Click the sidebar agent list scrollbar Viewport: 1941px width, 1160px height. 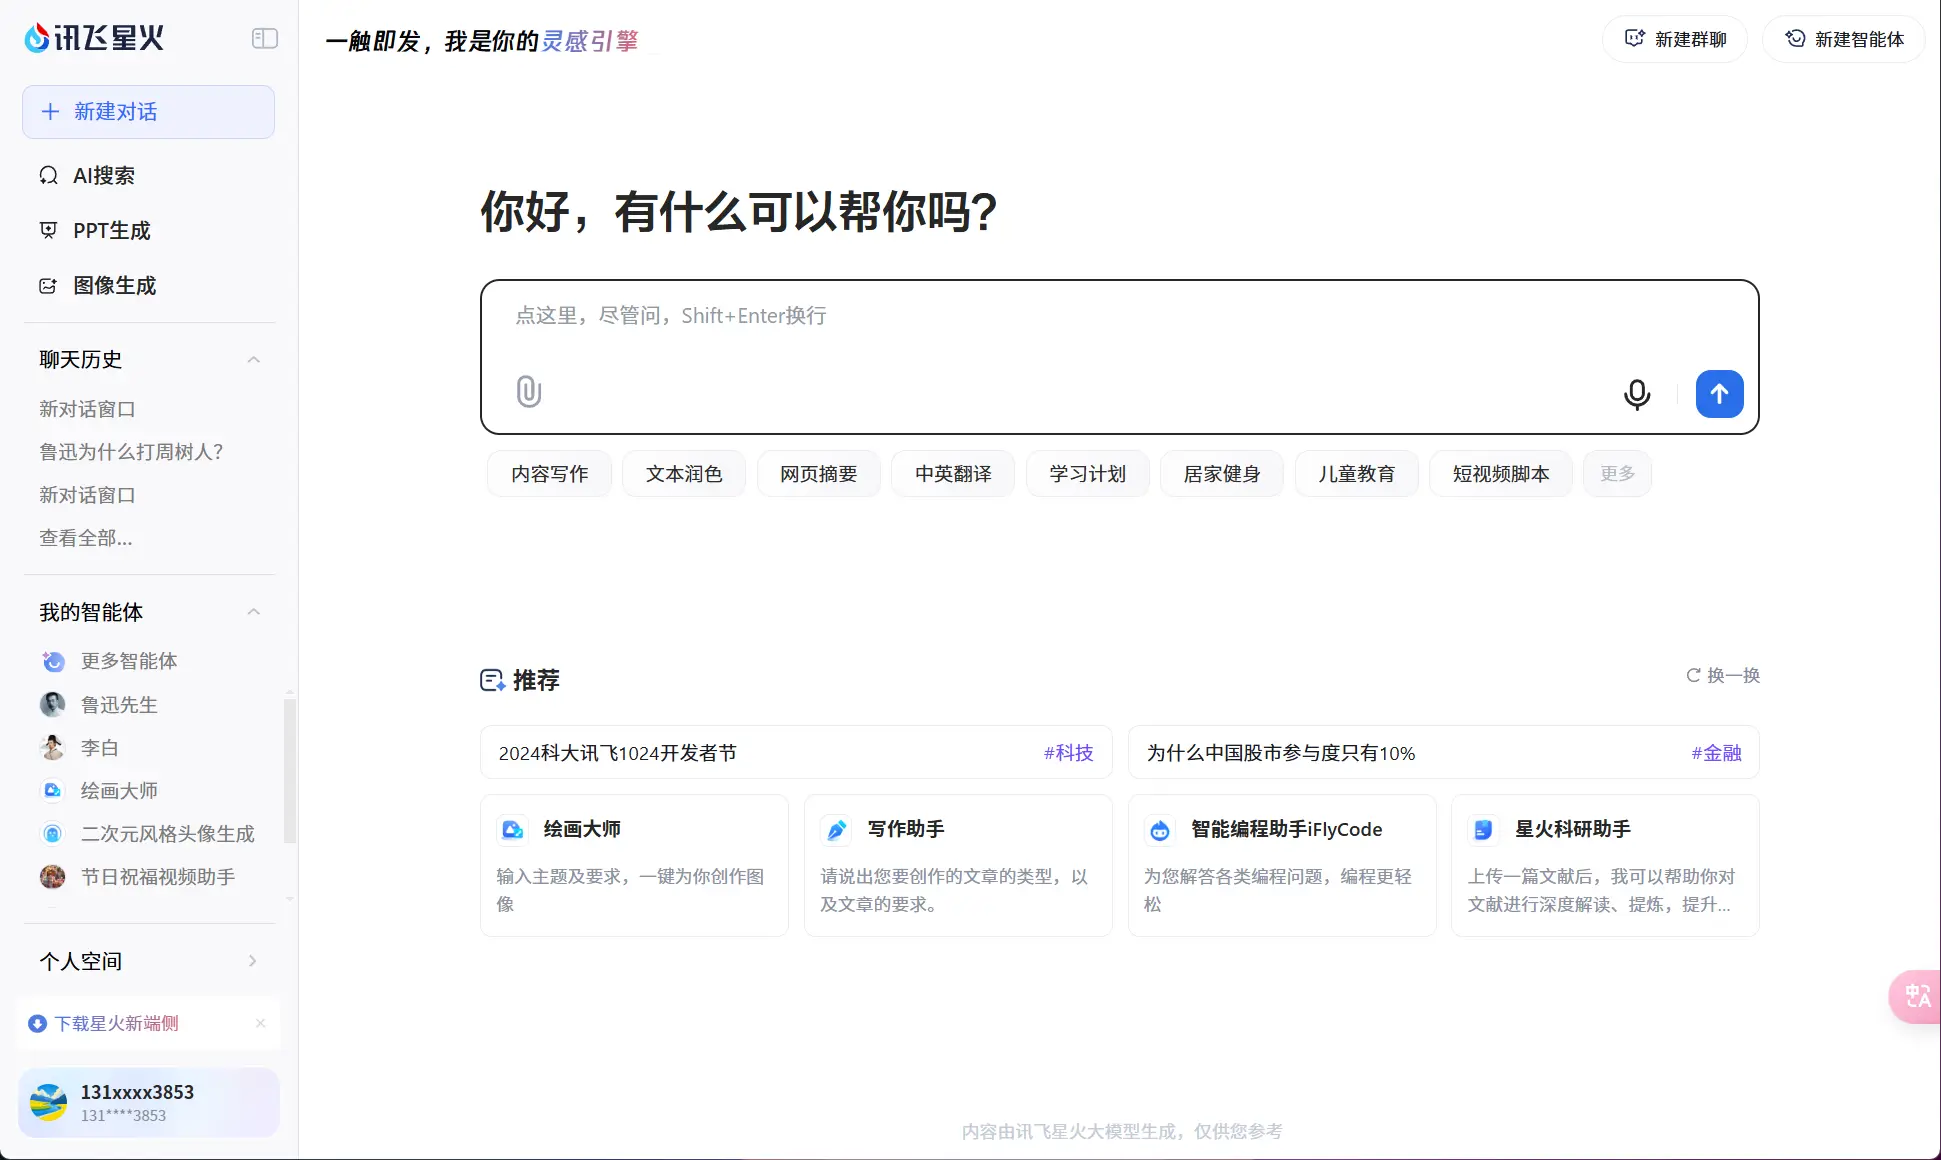coord(290,770)
